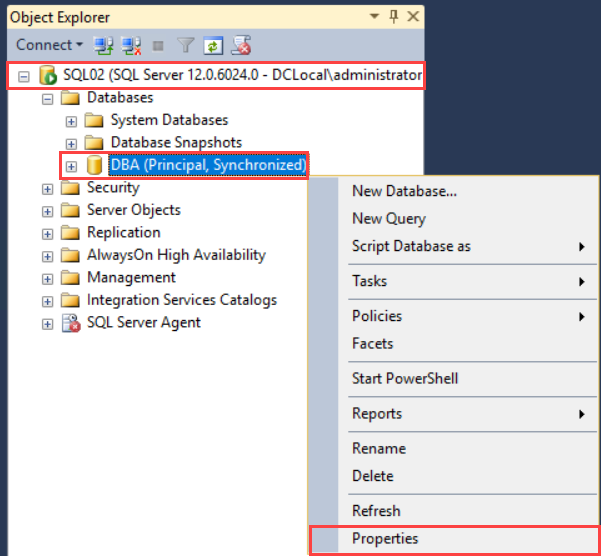Open the Tasks submenu
The width and height of the screenshot is (601, 556).
coord(453,281)
